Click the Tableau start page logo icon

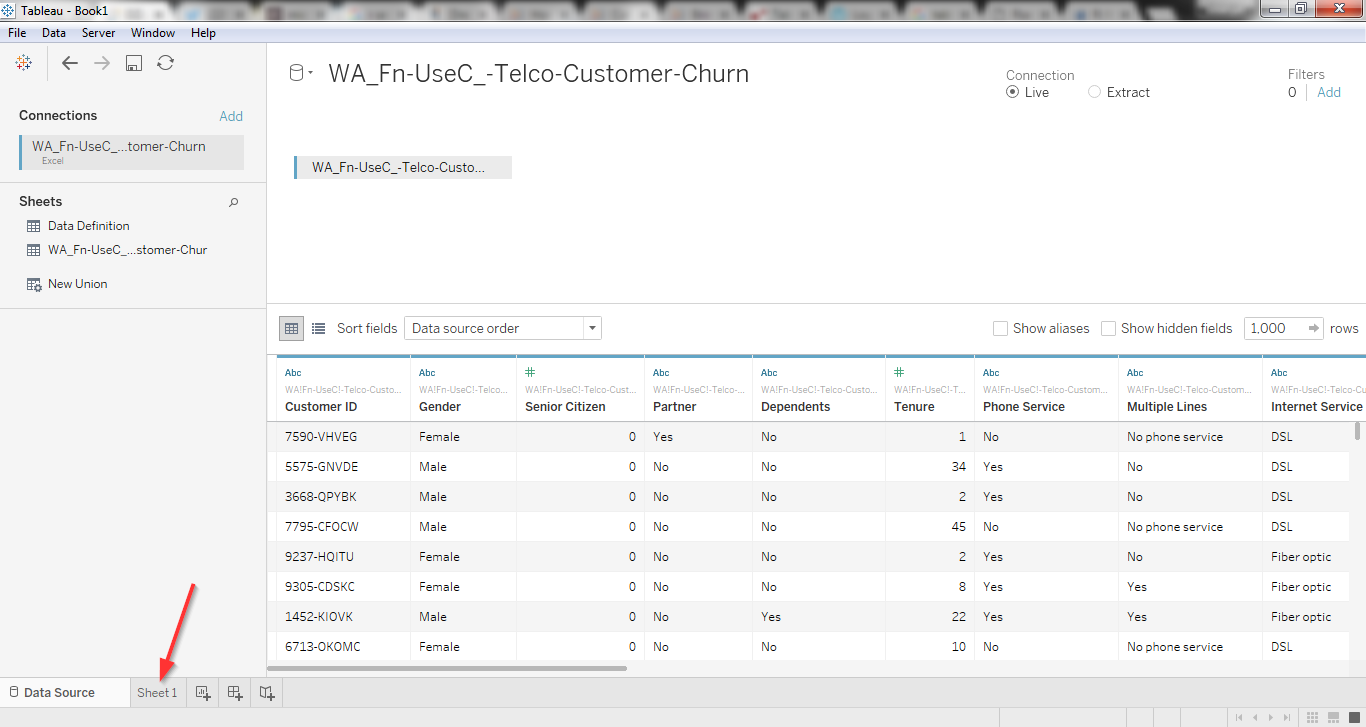pyautogui.click(x=23, y=63)
